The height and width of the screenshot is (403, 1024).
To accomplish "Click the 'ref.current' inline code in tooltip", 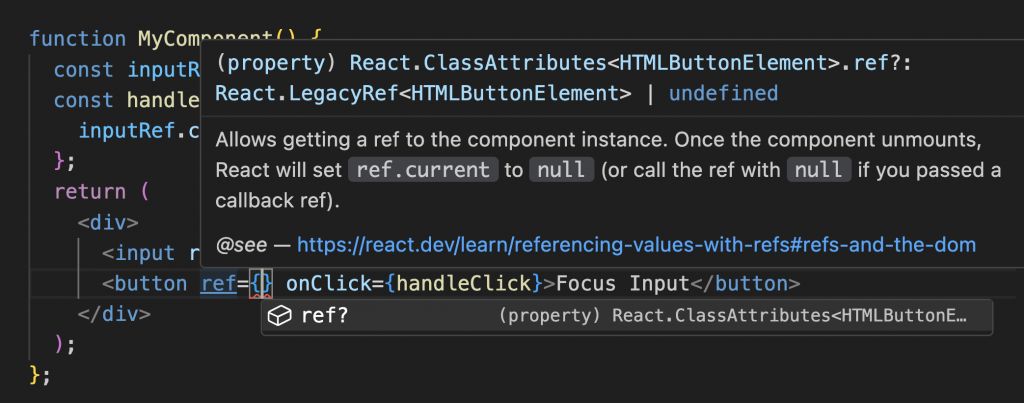I will coord(423,170).
